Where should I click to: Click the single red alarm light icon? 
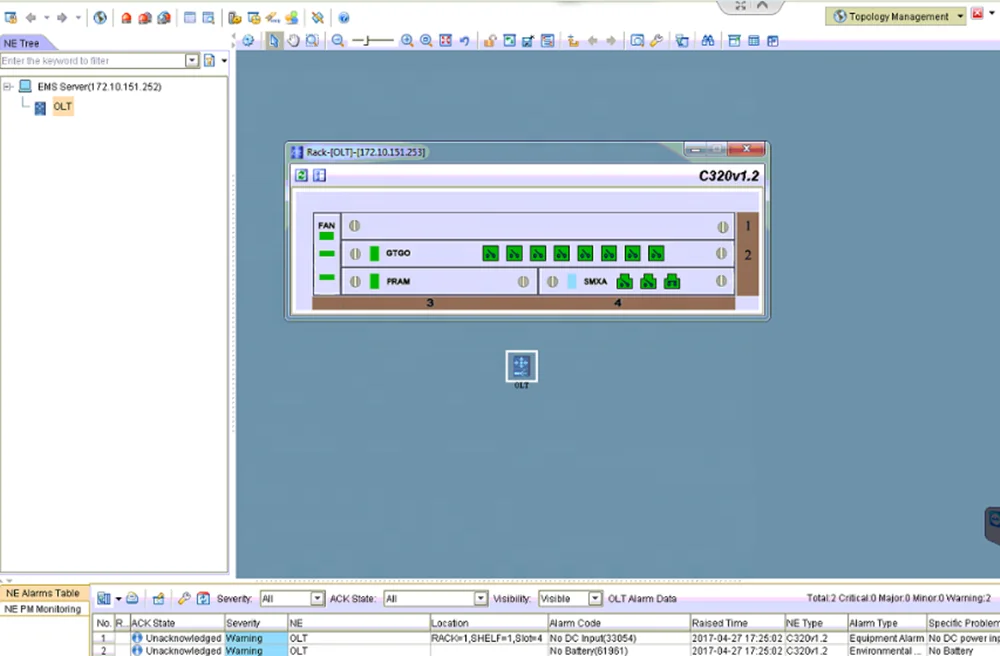point(126,18)
